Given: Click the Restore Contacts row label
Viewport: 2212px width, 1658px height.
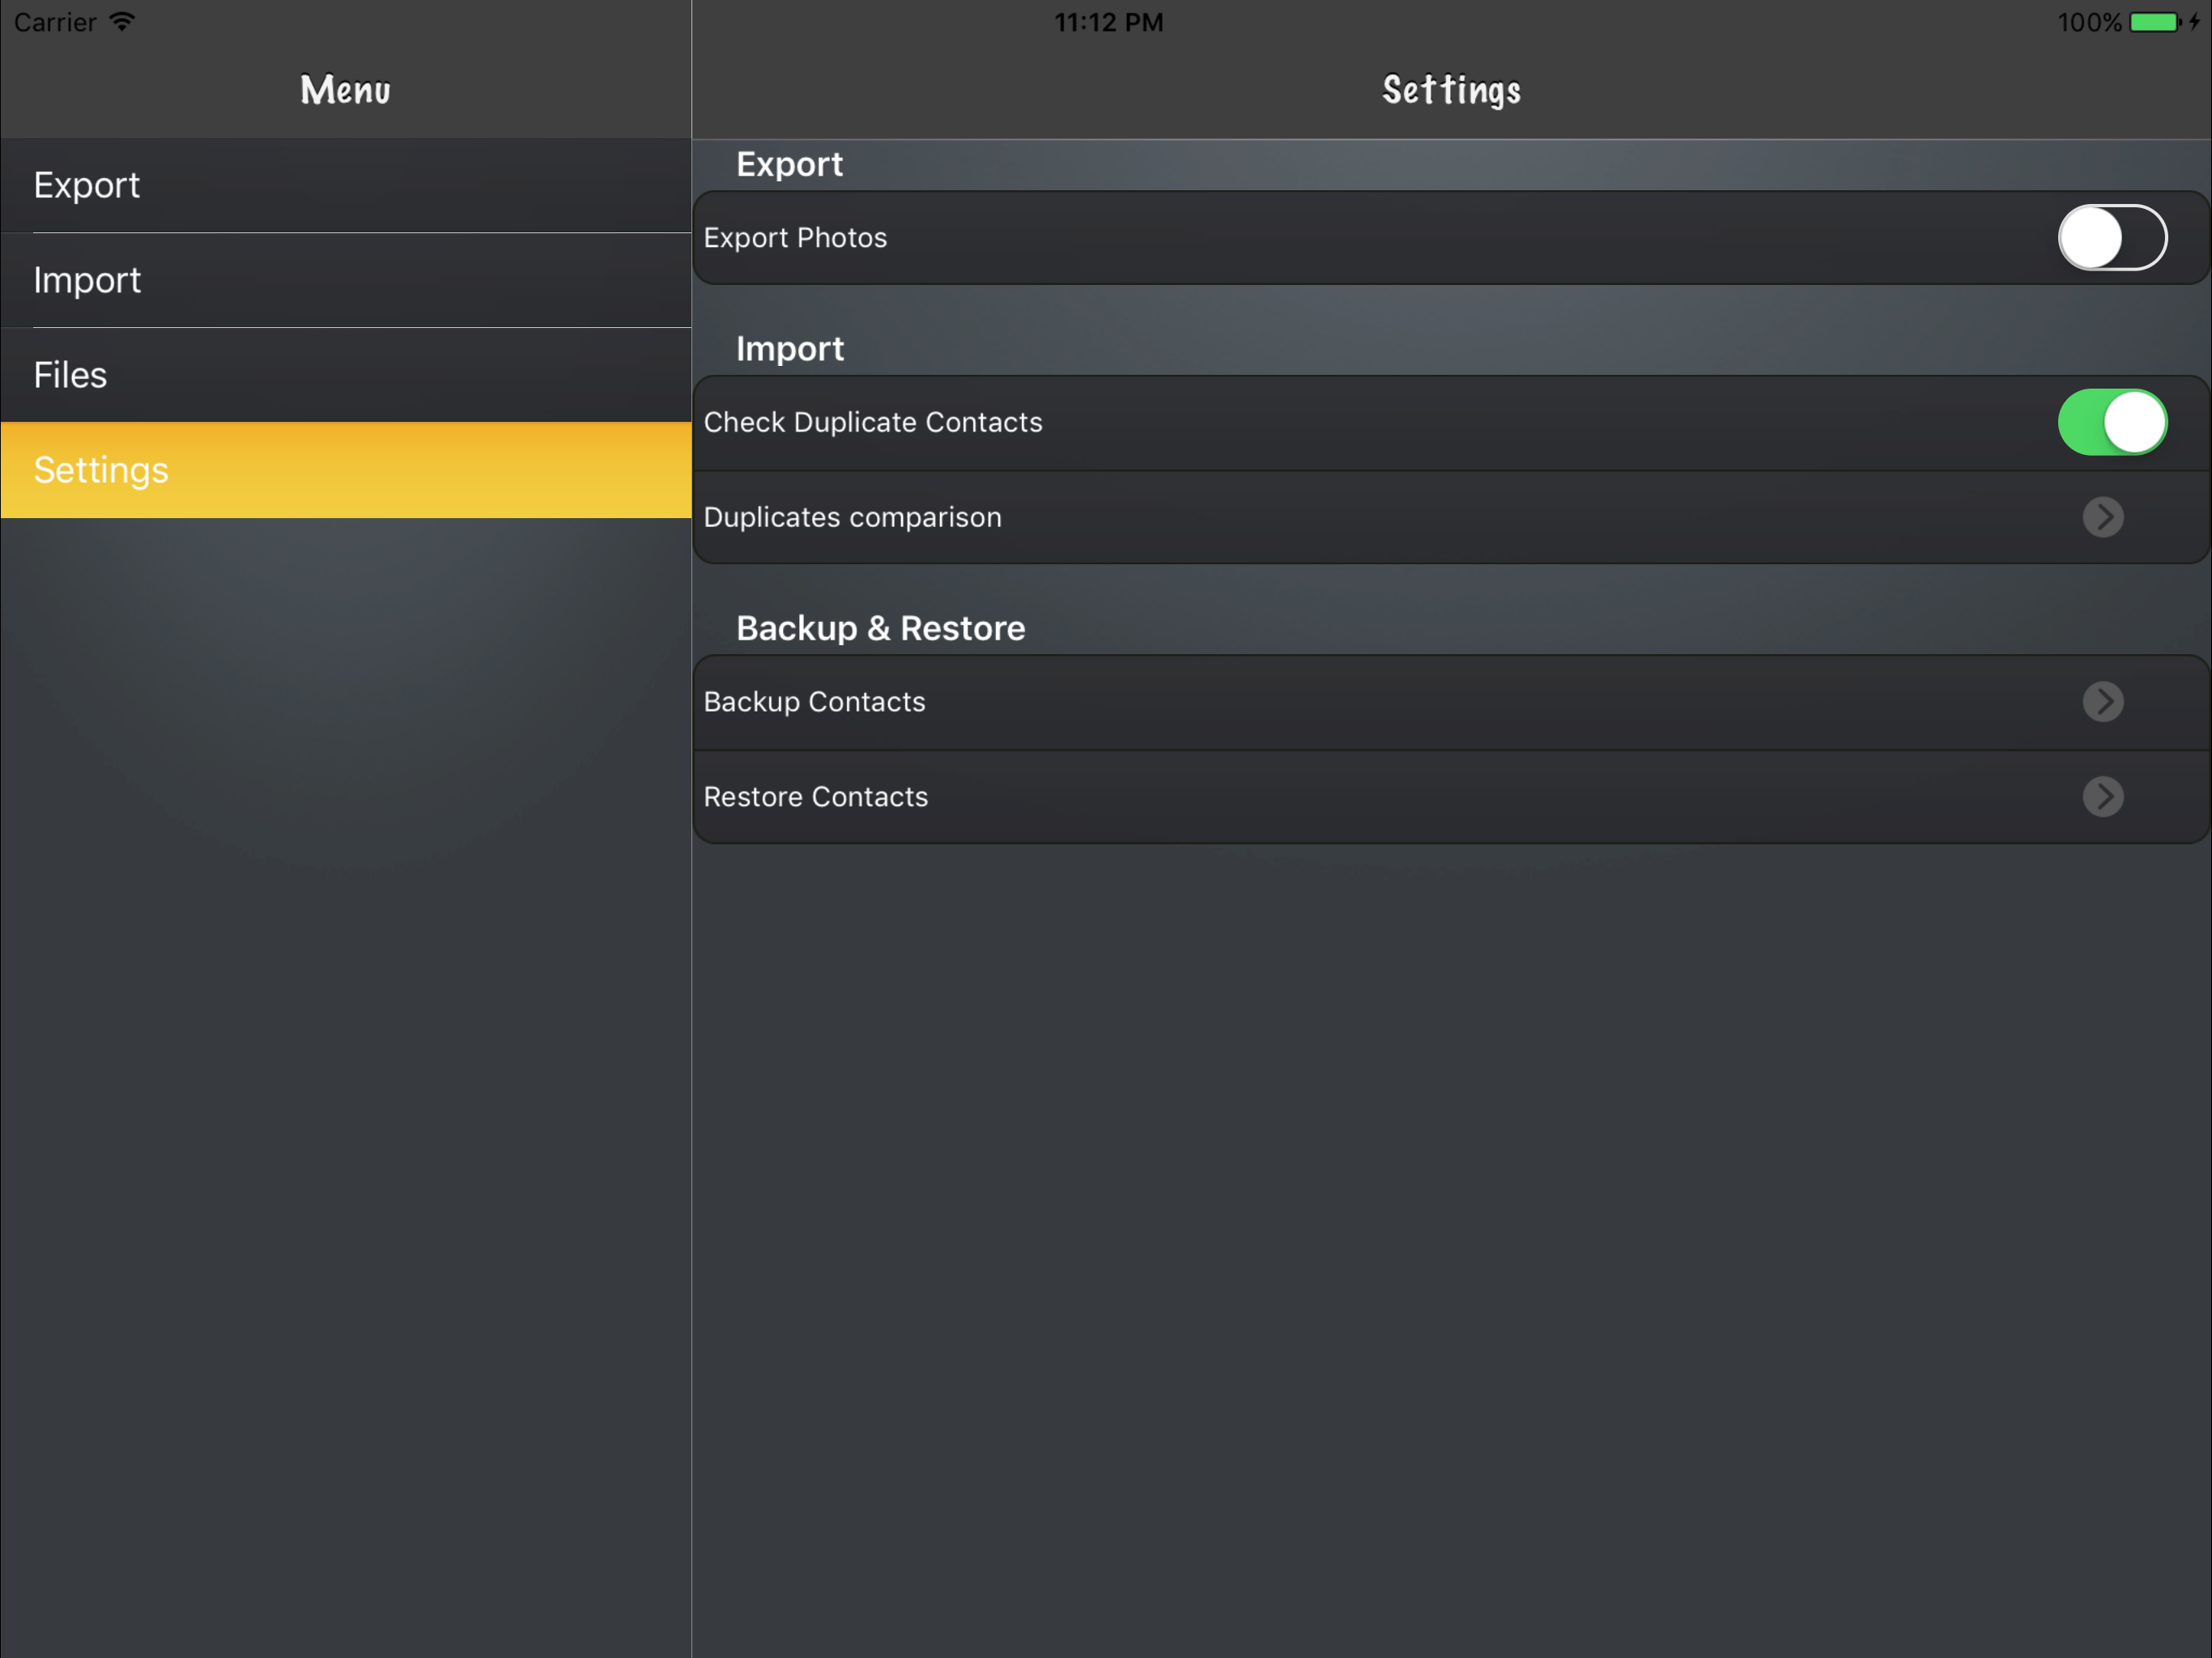Looking at the screenshot, I should [x=815, y=797].
